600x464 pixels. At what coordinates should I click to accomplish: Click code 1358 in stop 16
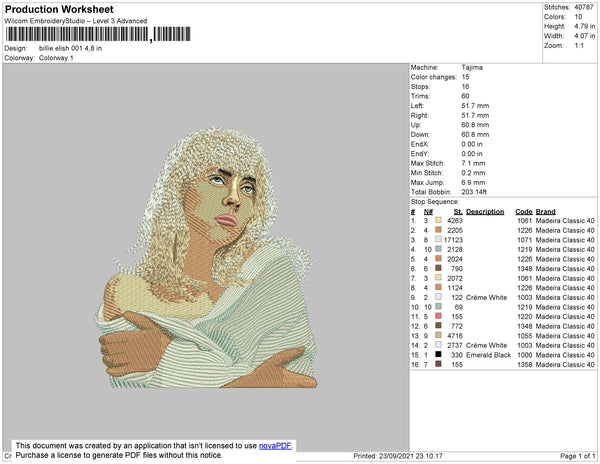(524, 365)
